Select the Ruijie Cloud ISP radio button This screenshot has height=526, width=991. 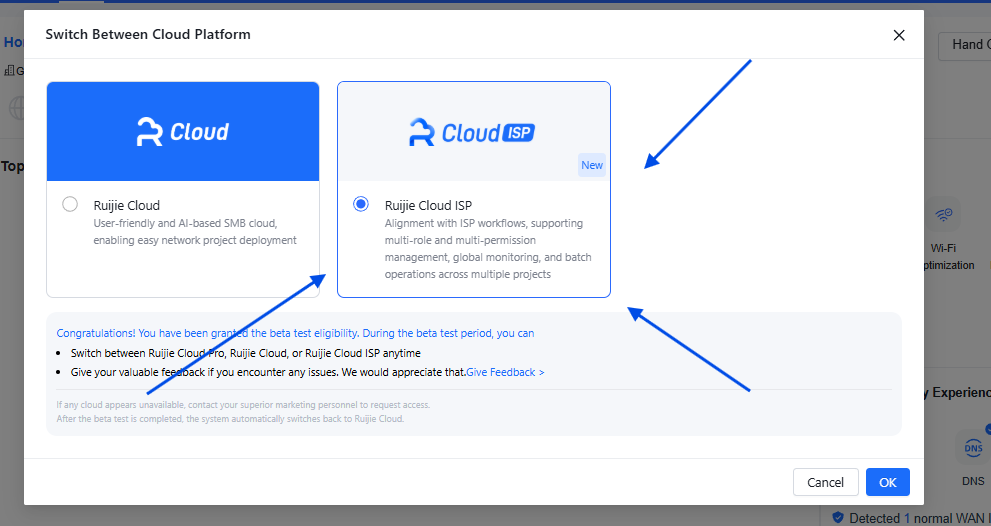(361, 204)
